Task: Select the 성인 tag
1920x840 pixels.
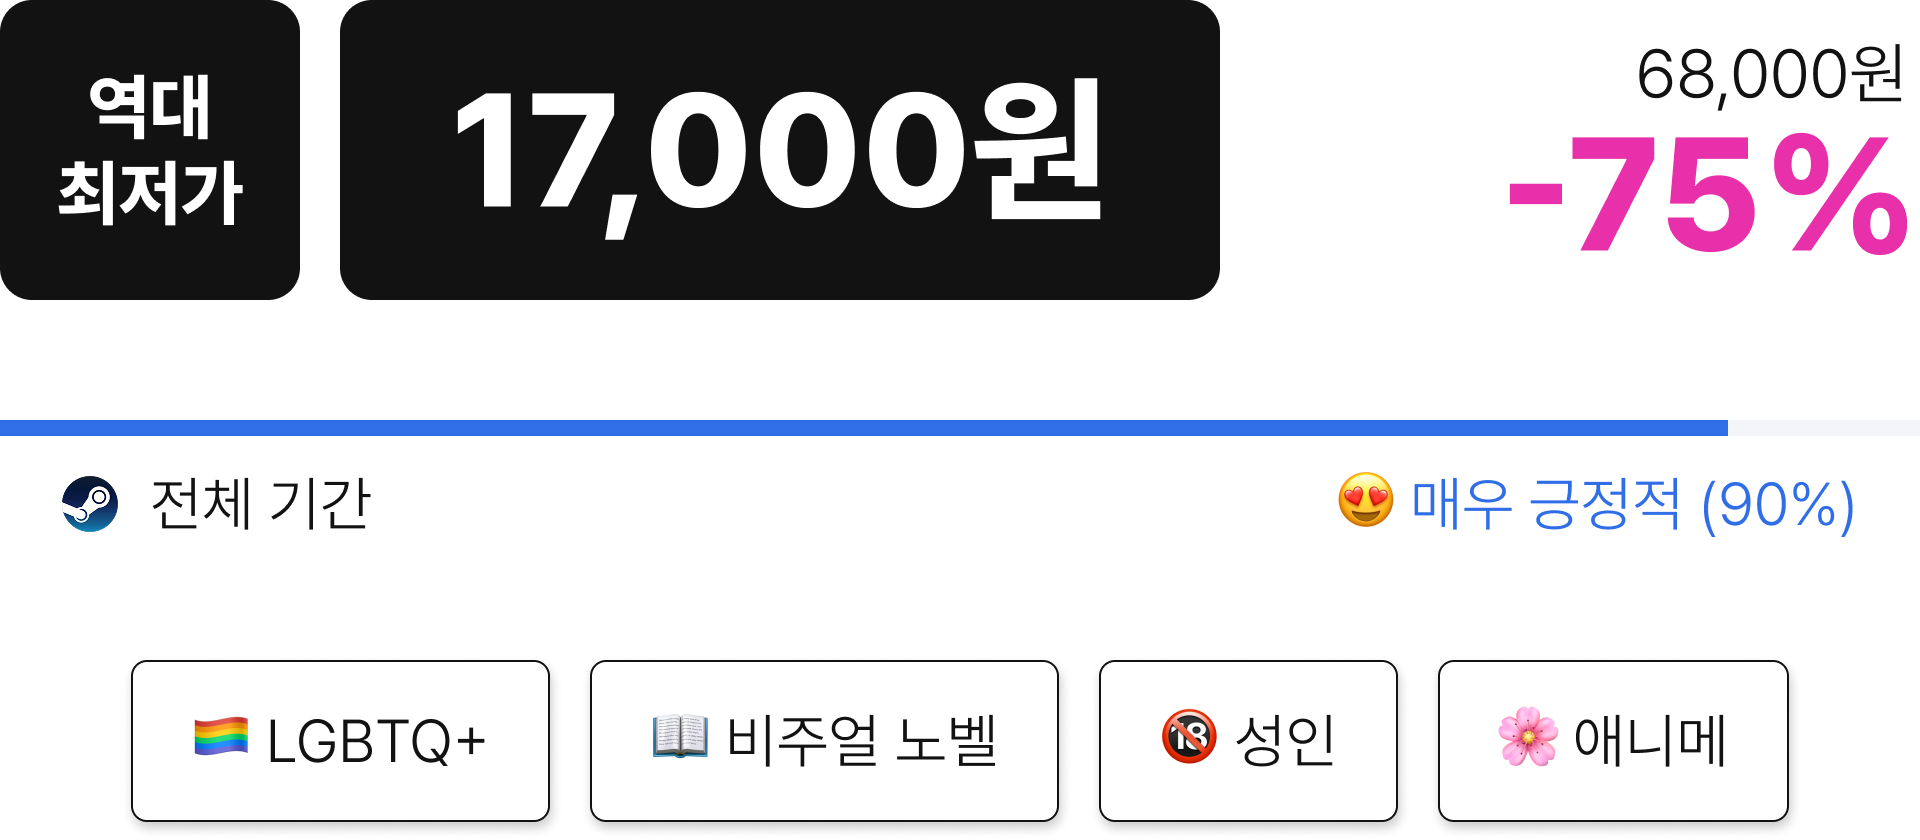Action: (1248, 741)
